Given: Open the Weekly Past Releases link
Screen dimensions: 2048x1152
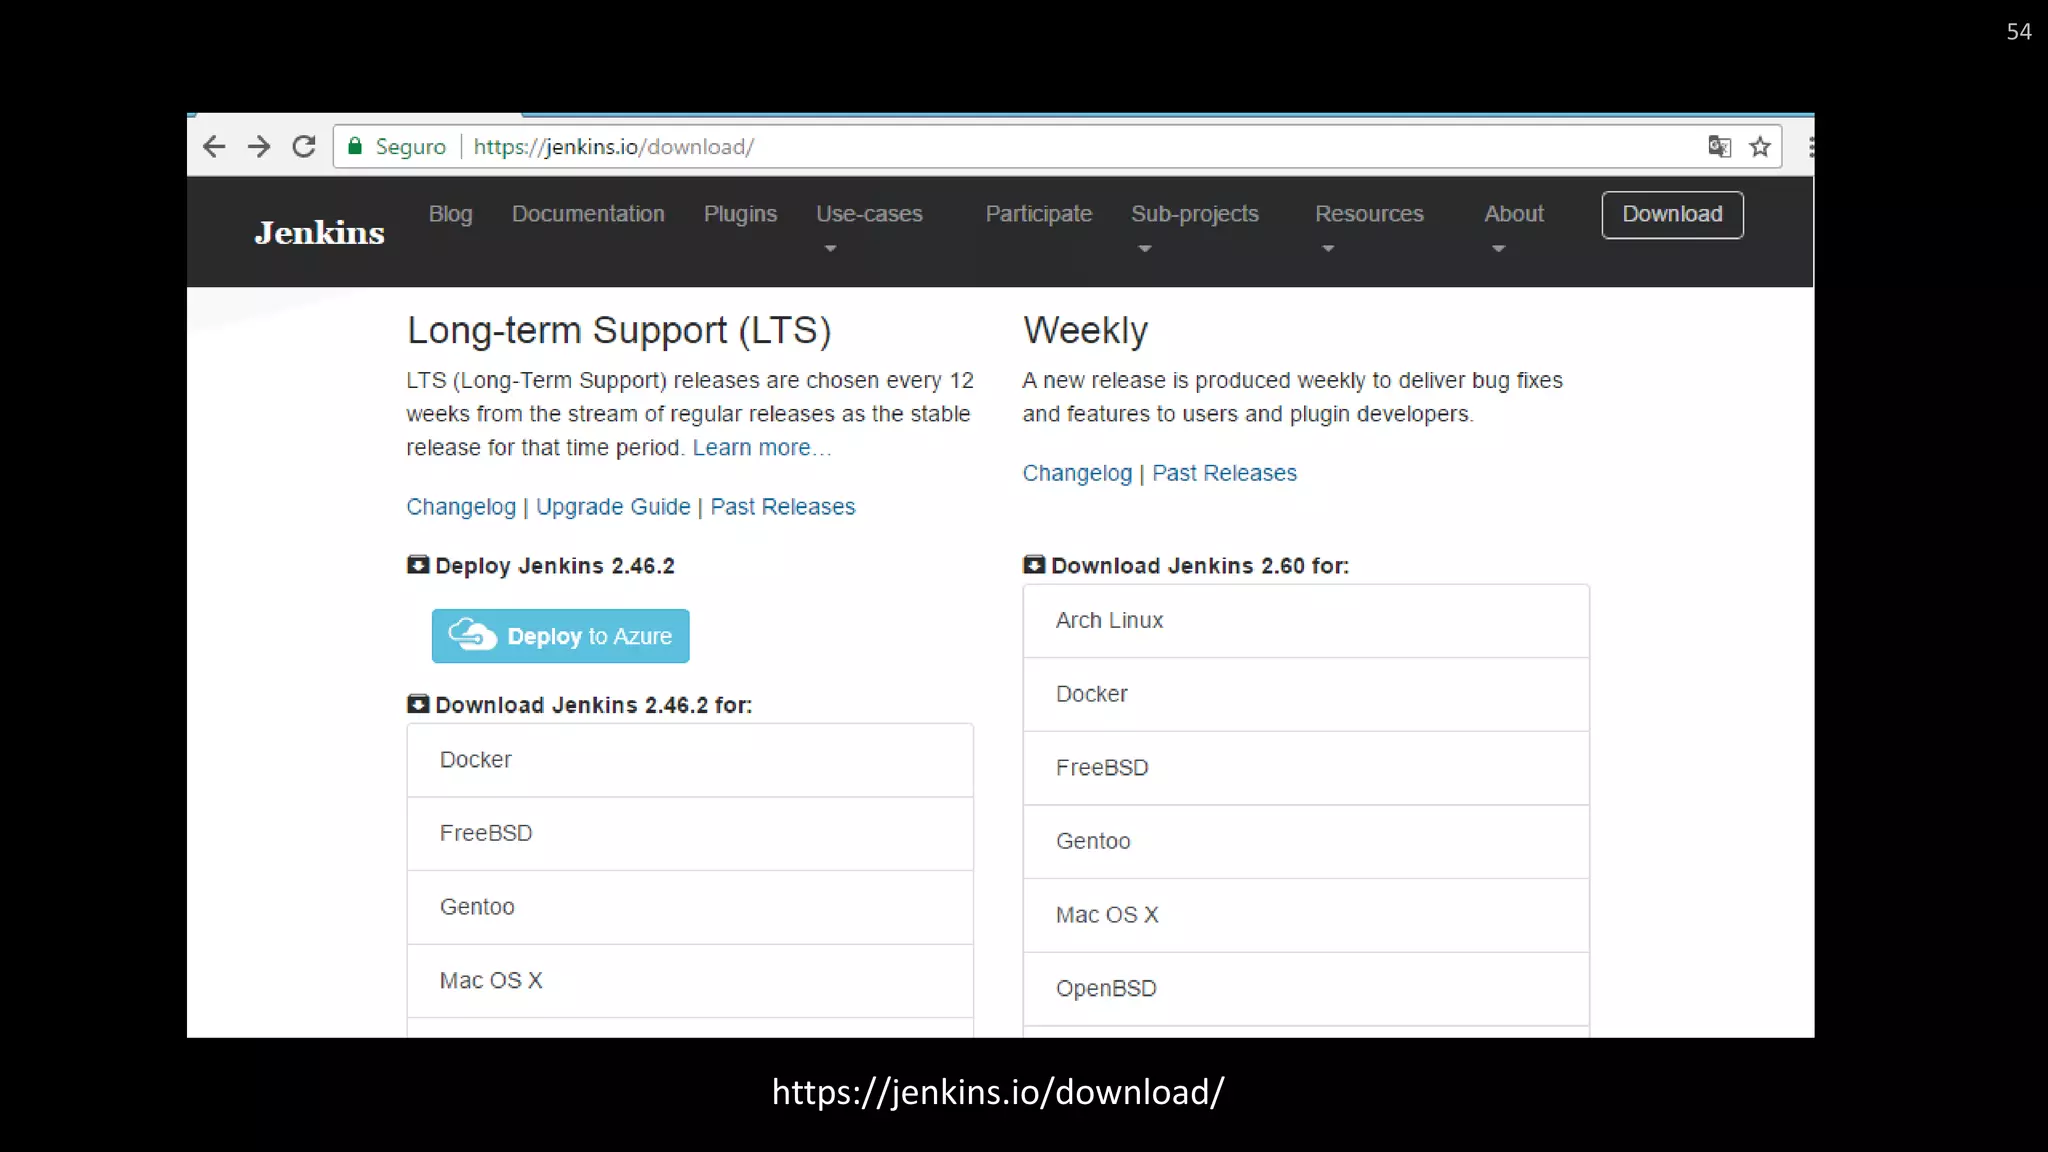Looking at the screenshot, I should coord(1224,473).
